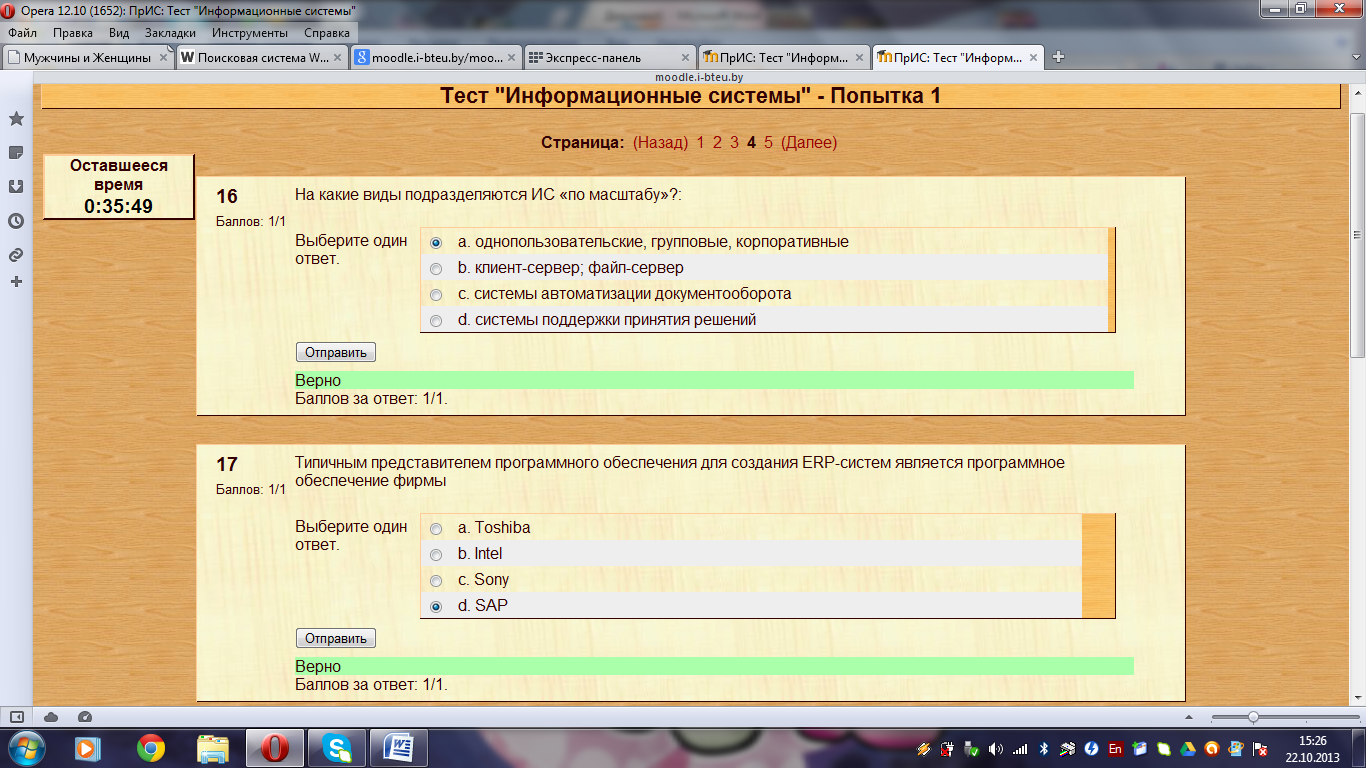Open the Справка menu

click(x=327, y=33)
